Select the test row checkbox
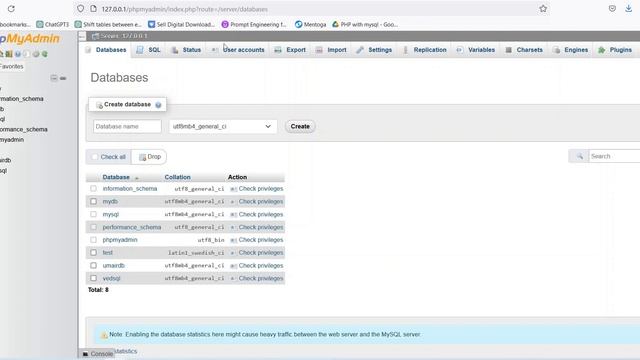640x360 pixels. tap(93, 253)
